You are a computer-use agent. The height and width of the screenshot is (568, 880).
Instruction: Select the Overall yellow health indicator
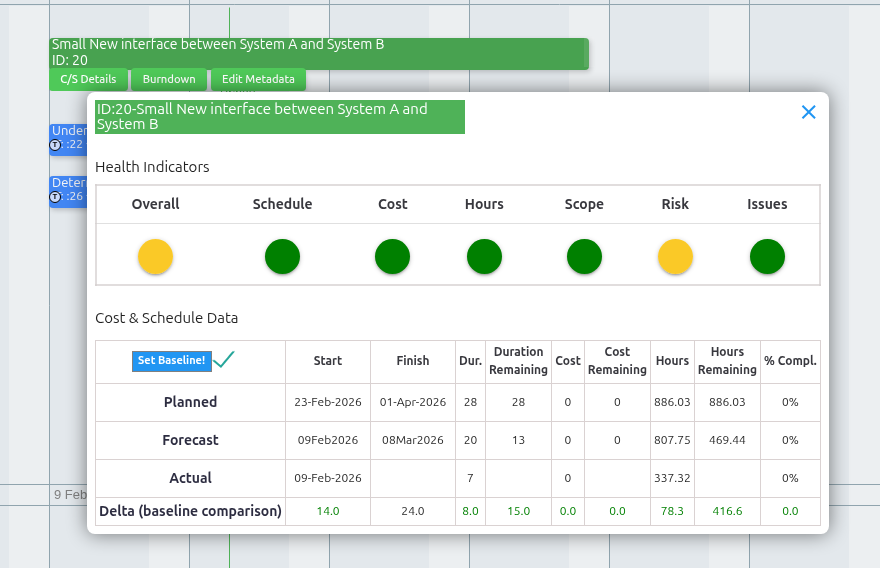coord(155,256)
